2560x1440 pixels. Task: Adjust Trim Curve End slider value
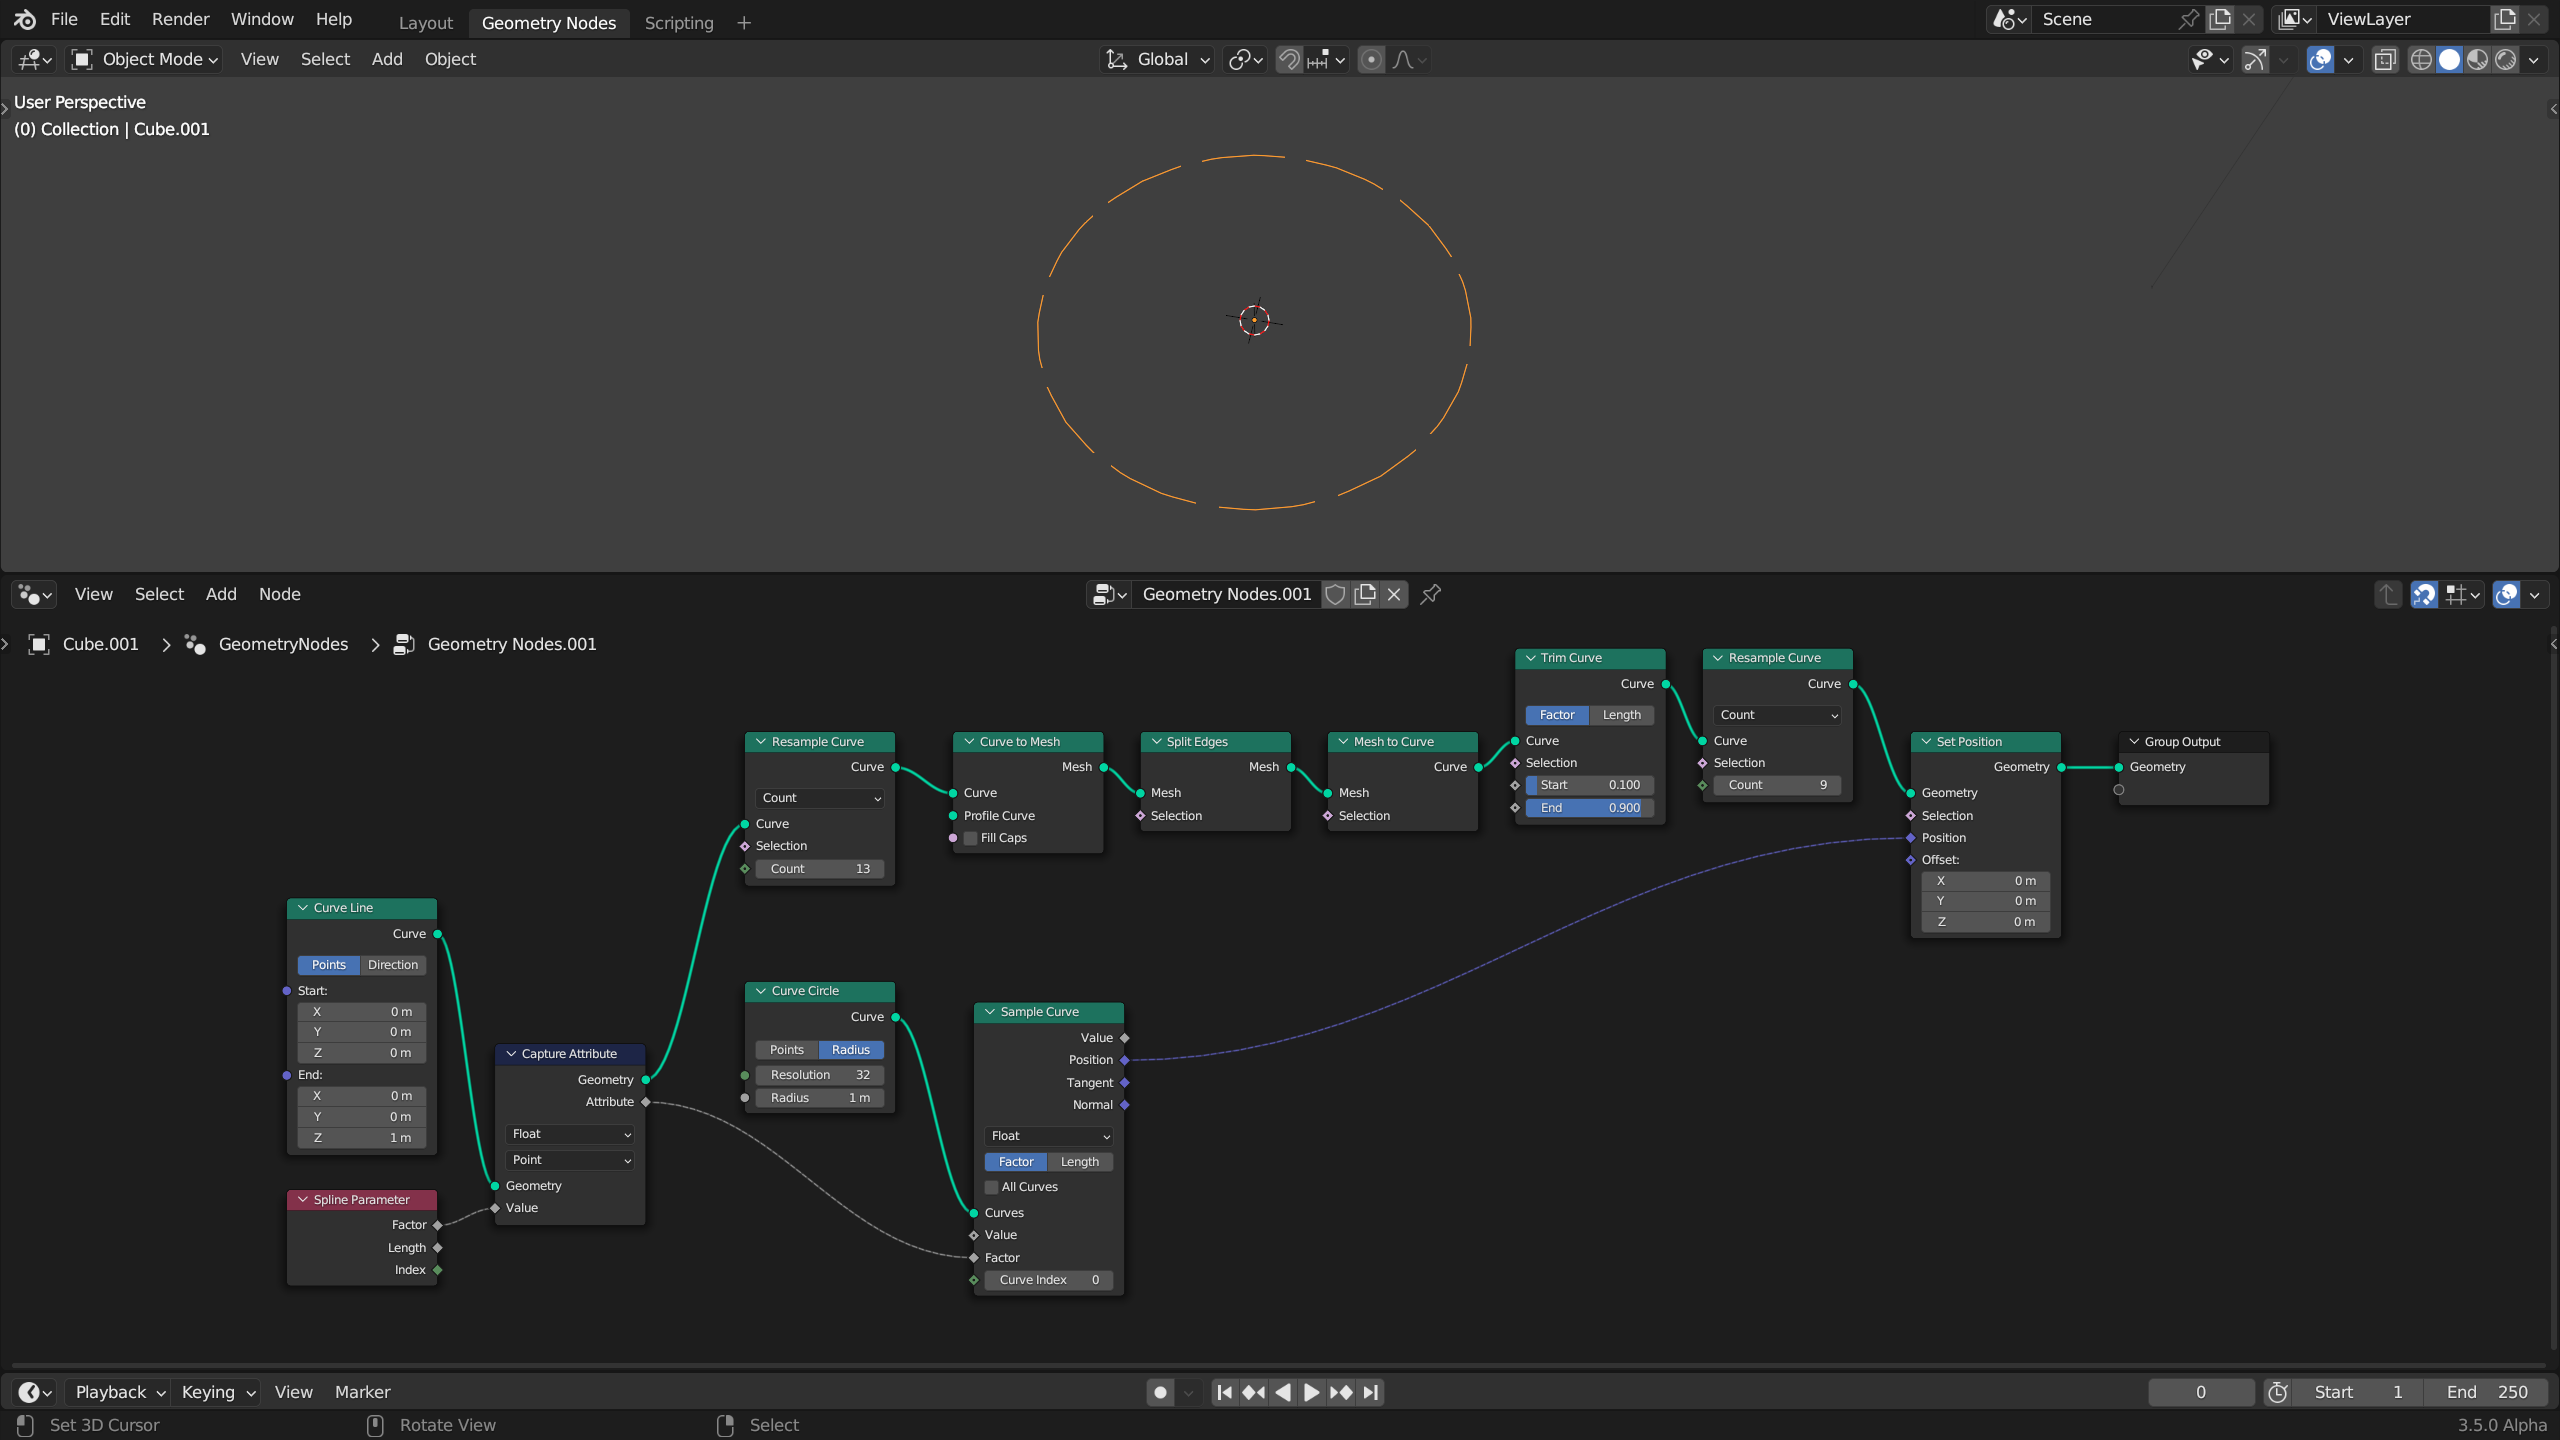pyautogui.click(x=1590, y=808)
